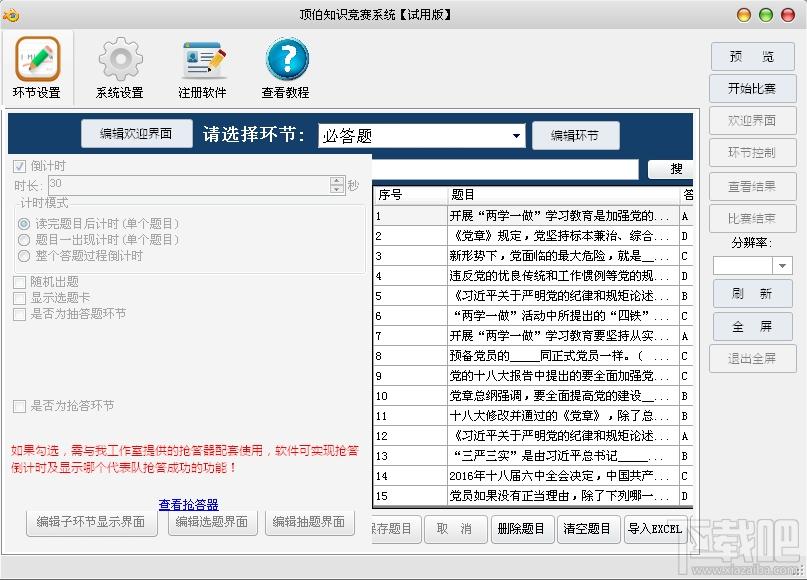Open the 查看教程 question mark icon
The width and height of the screenshot is (807, 580).
coord(286,67)
